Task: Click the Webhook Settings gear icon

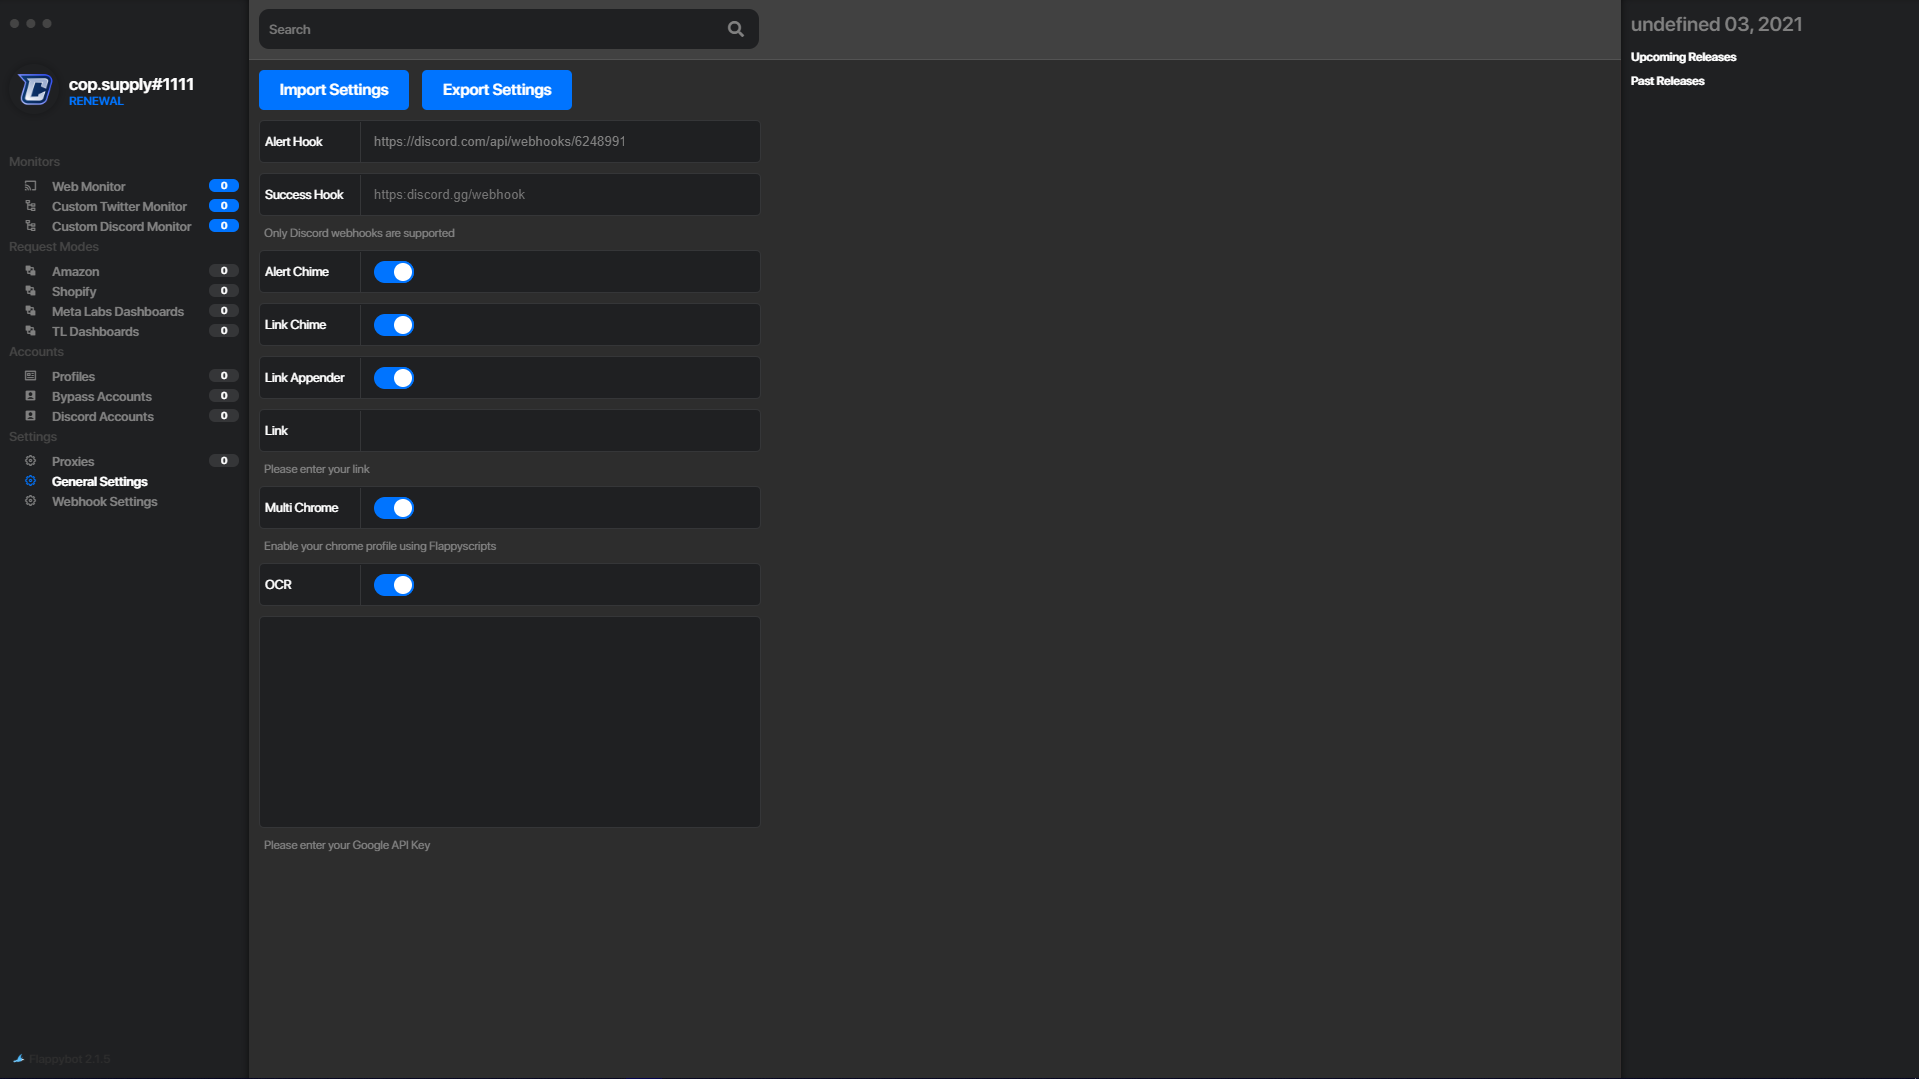Action: pos(31,501)
